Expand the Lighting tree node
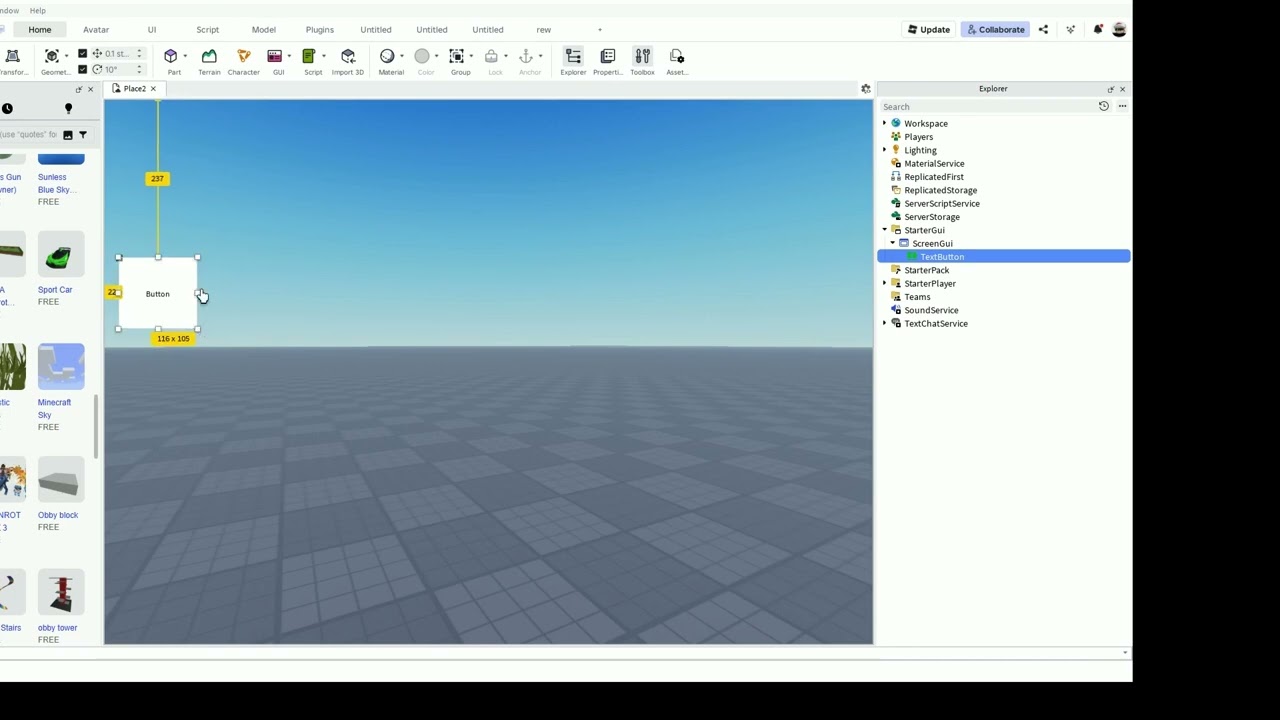This screenshot has height=720, width=1280. point(885,150)
